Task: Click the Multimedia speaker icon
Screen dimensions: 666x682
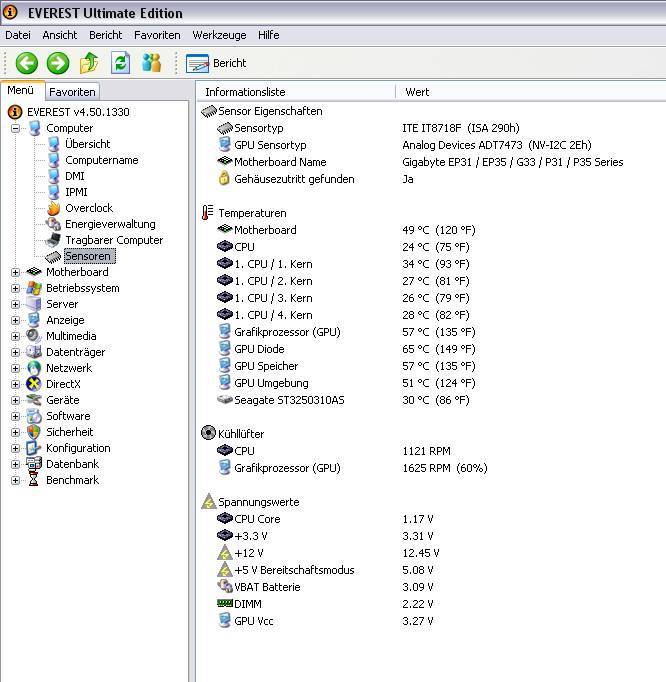Action: tap(34, 336)
